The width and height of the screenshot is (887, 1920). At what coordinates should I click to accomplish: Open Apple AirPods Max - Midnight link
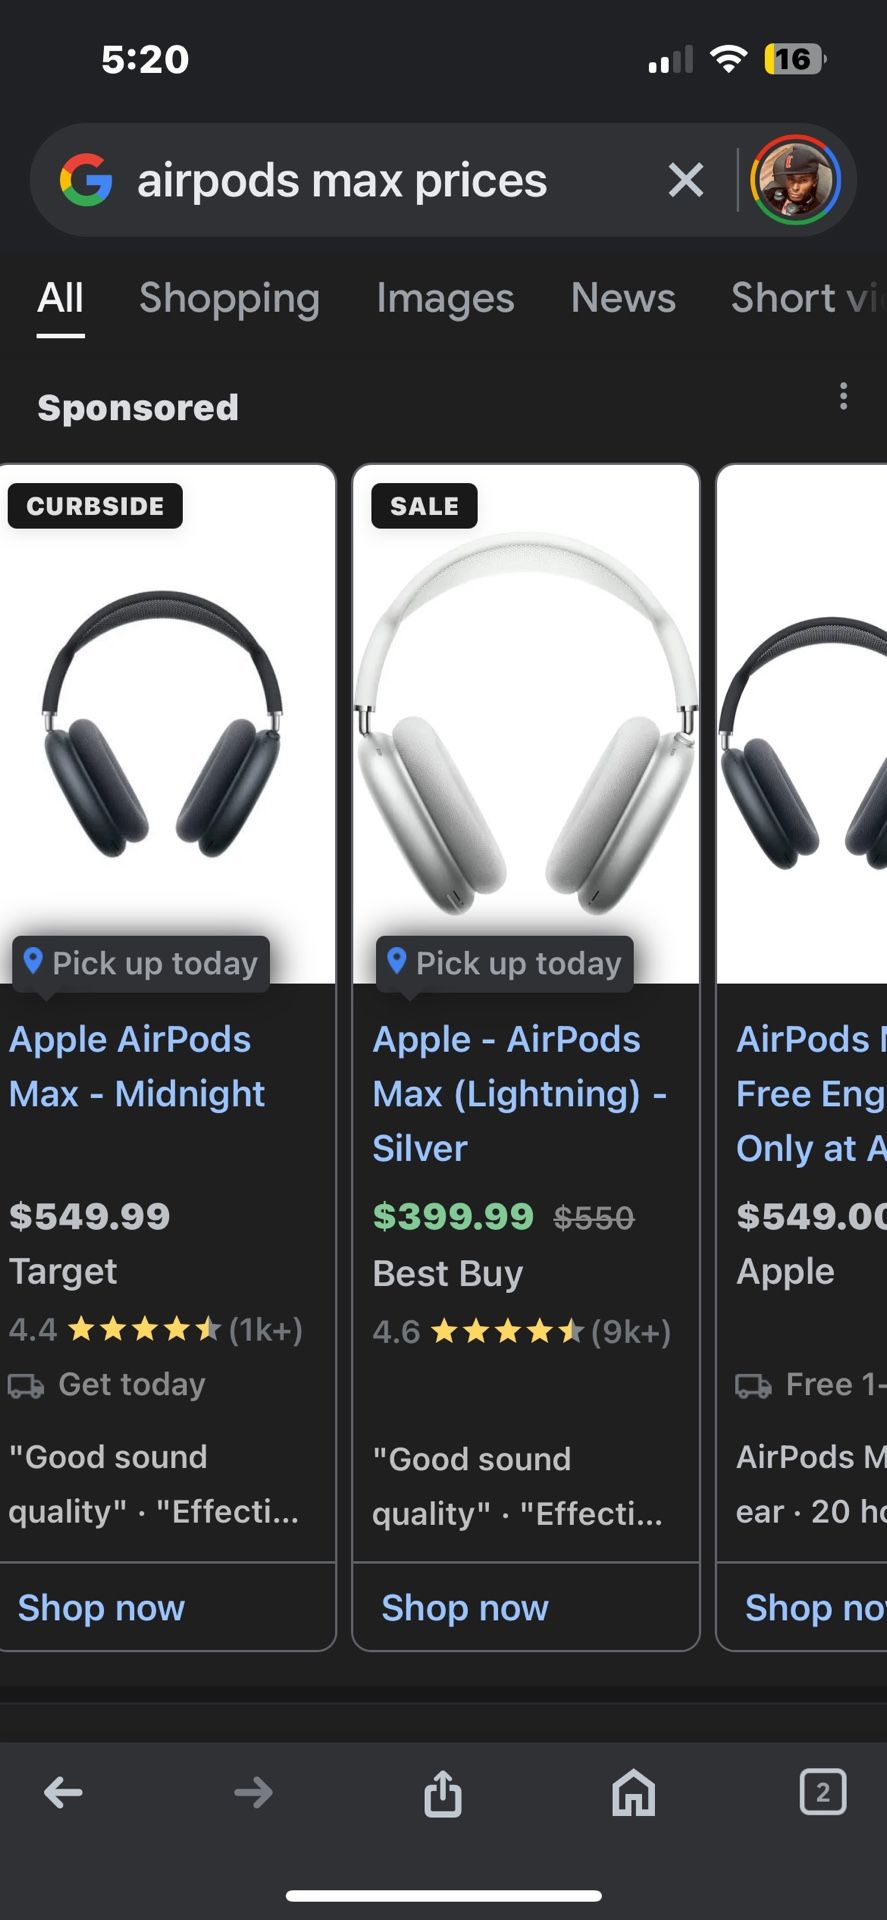(x=137, y=1066)
